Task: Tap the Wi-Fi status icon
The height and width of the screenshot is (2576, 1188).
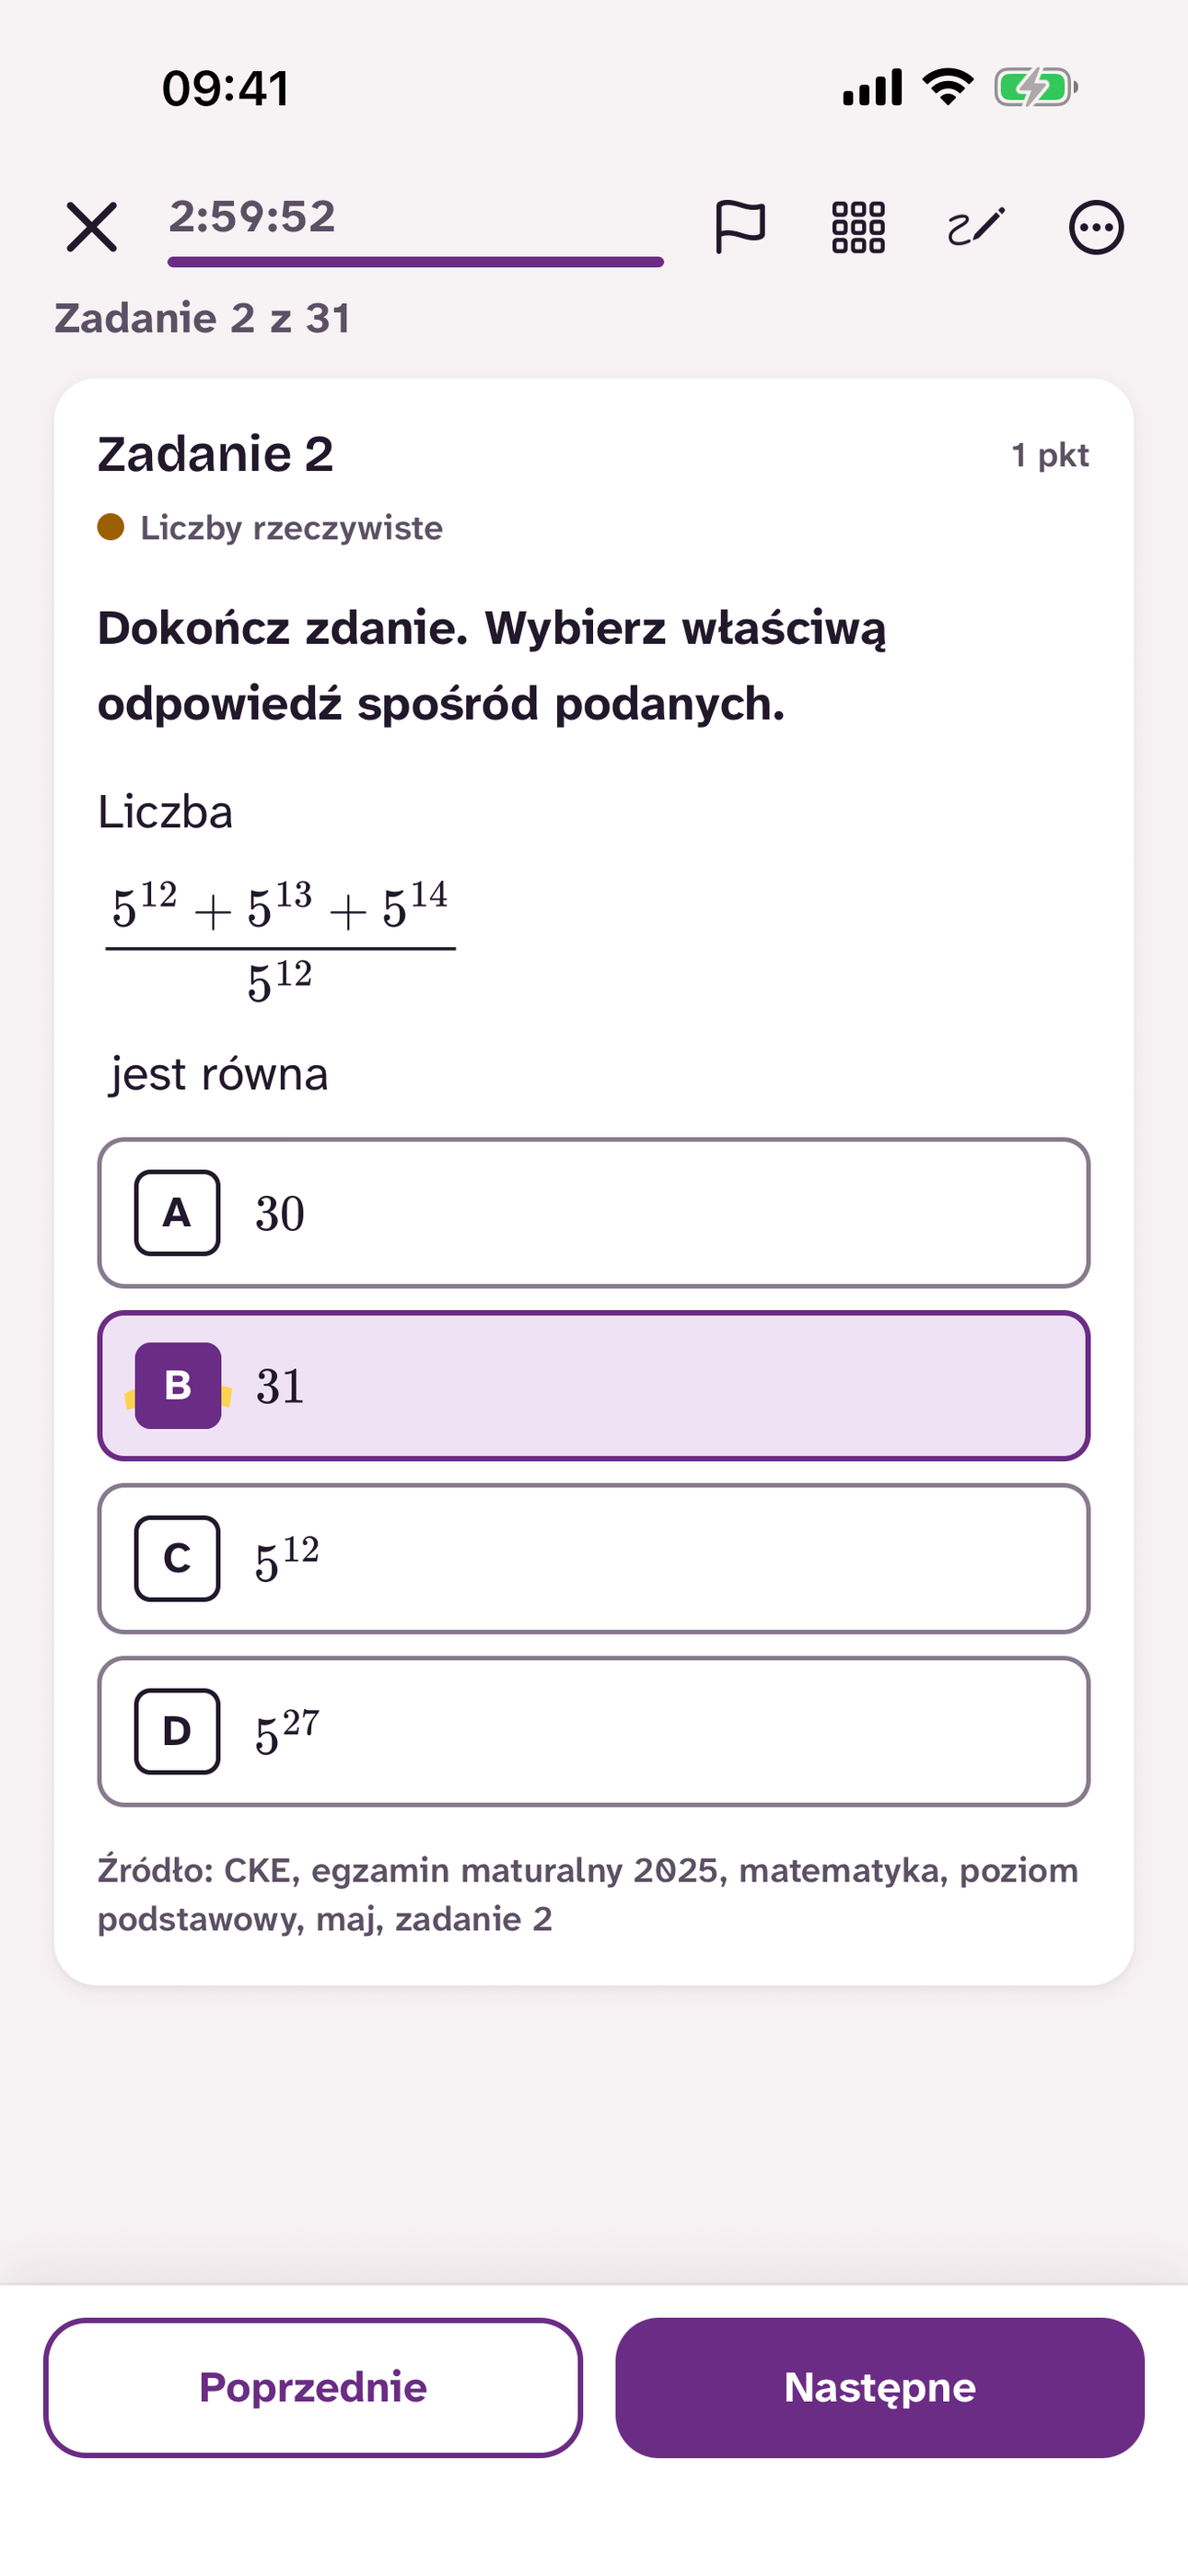Action: [x=948, y=87]
